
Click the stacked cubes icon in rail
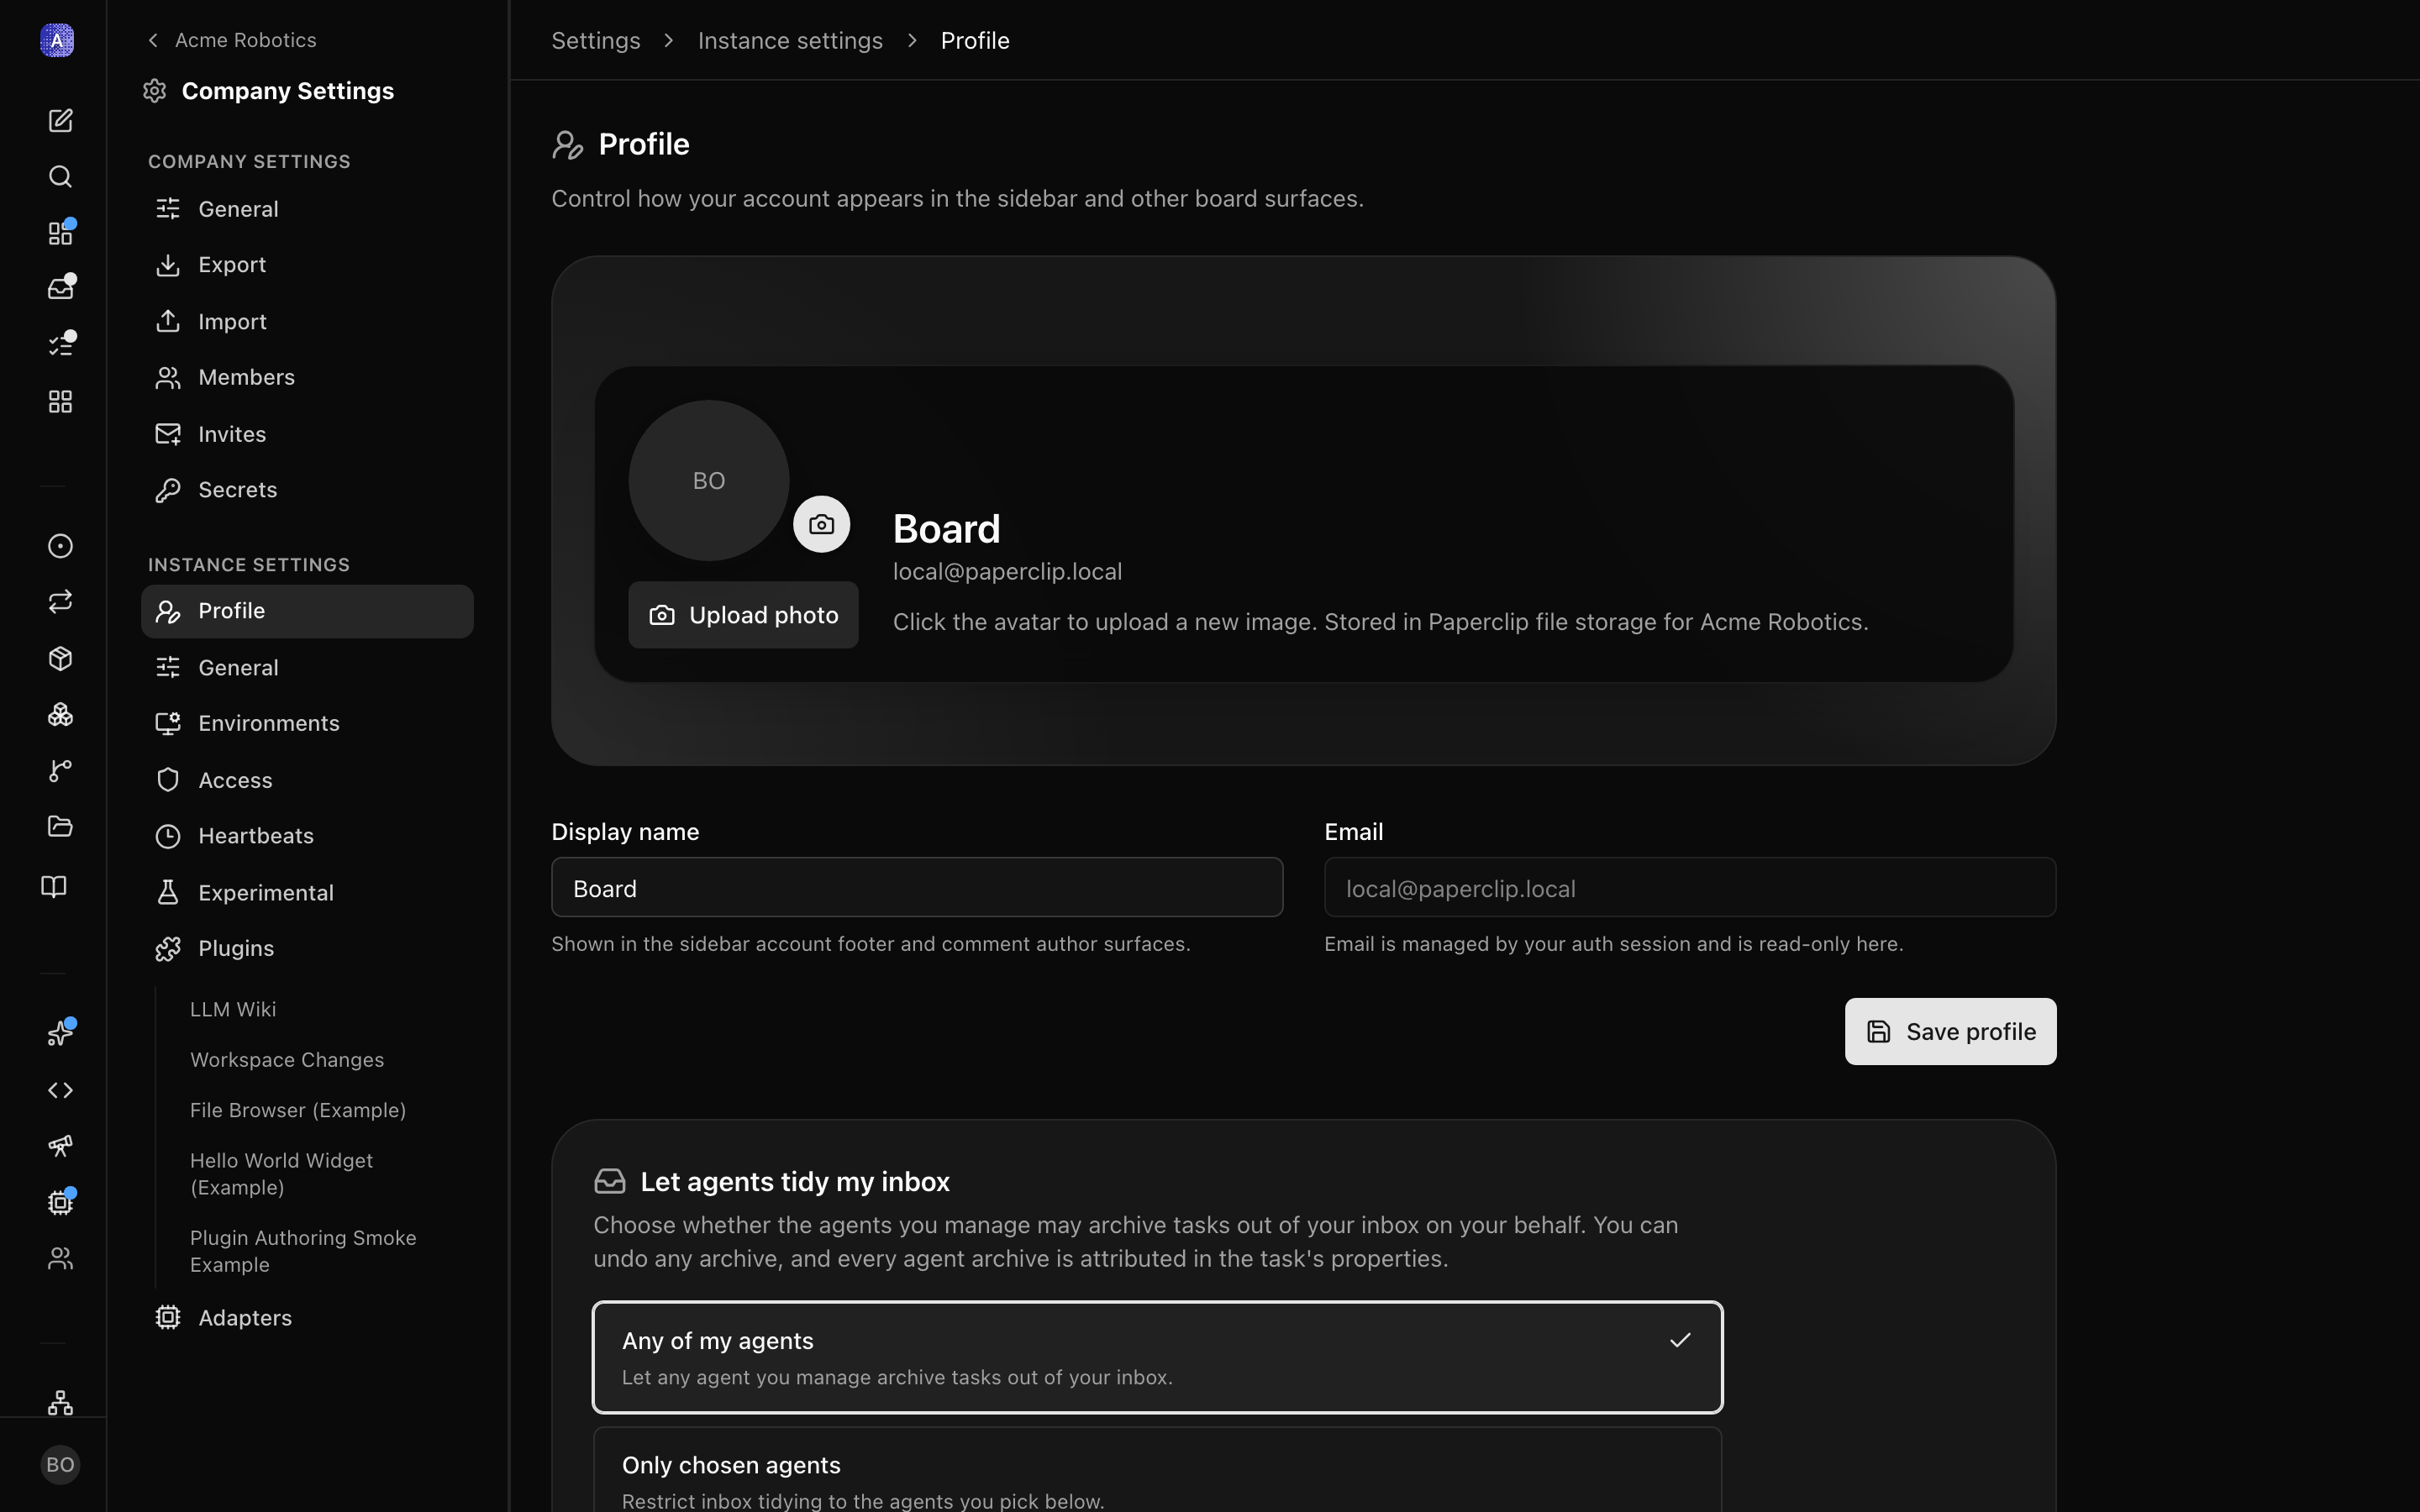pyautogui.click(x=60, y=714)
